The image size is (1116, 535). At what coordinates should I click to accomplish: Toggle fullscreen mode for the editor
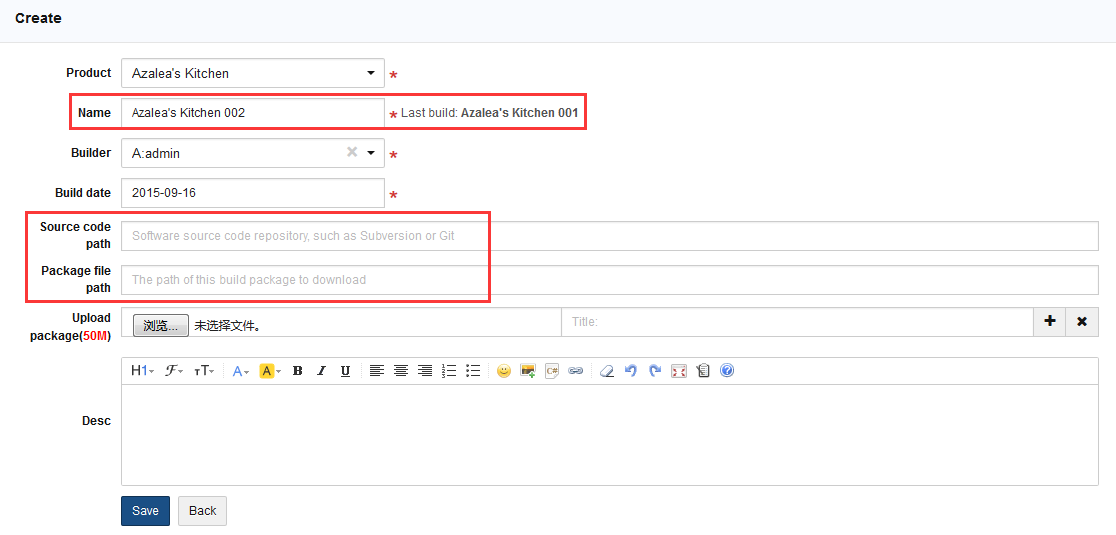pos(679,371)
